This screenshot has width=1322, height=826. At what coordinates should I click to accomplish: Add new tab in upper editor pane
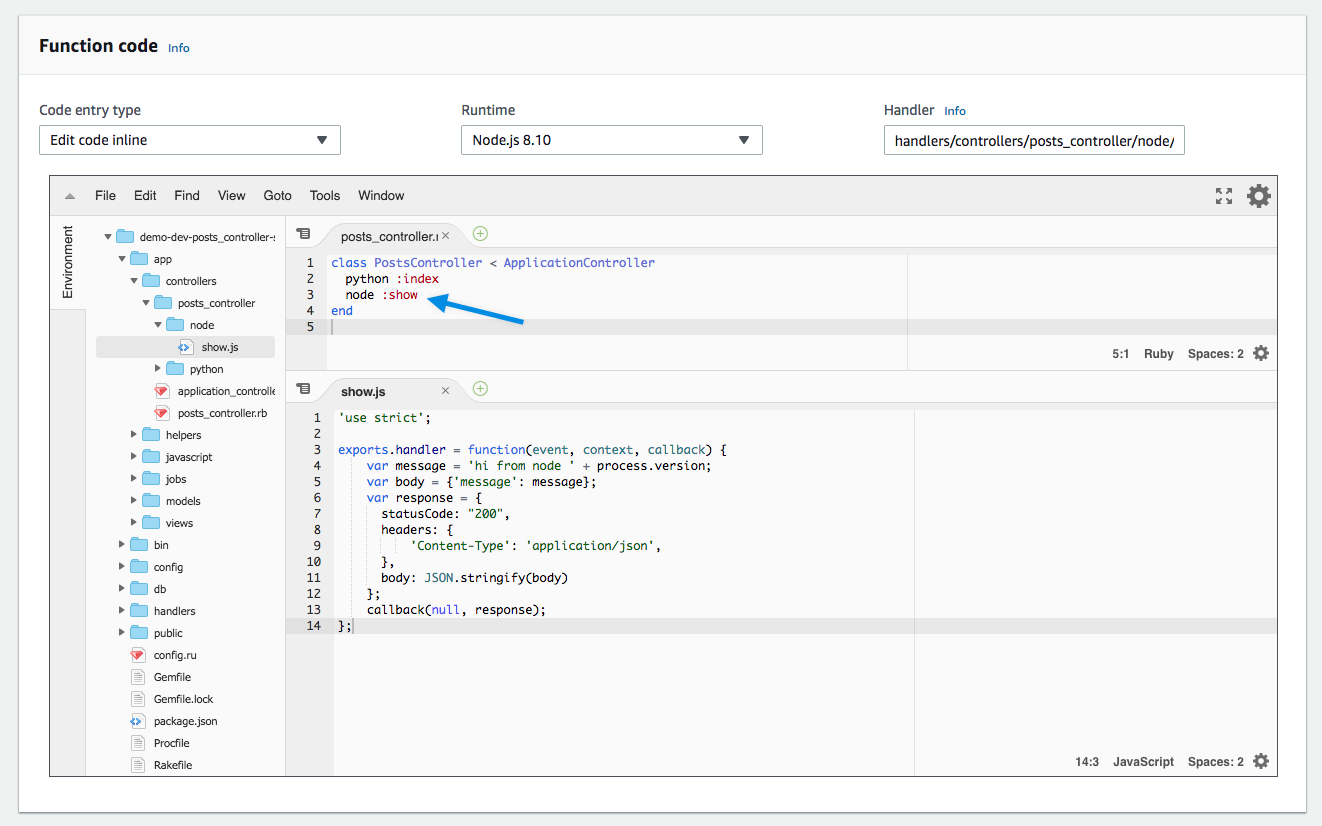pos(480,234)
